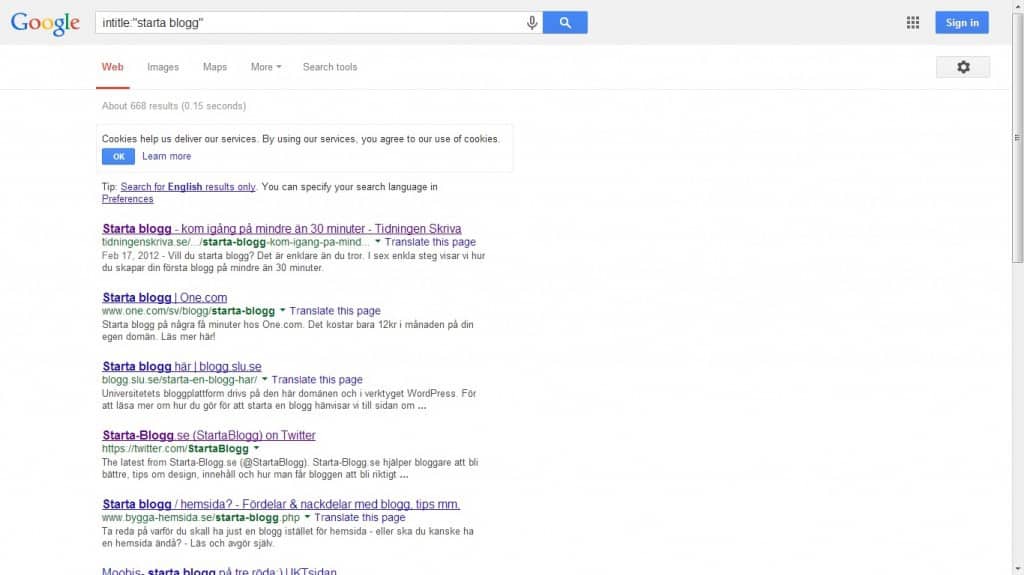Click the 'Feb 17, 2012' snippet text
Viewport: 1024px width, 575px height.
130,255
